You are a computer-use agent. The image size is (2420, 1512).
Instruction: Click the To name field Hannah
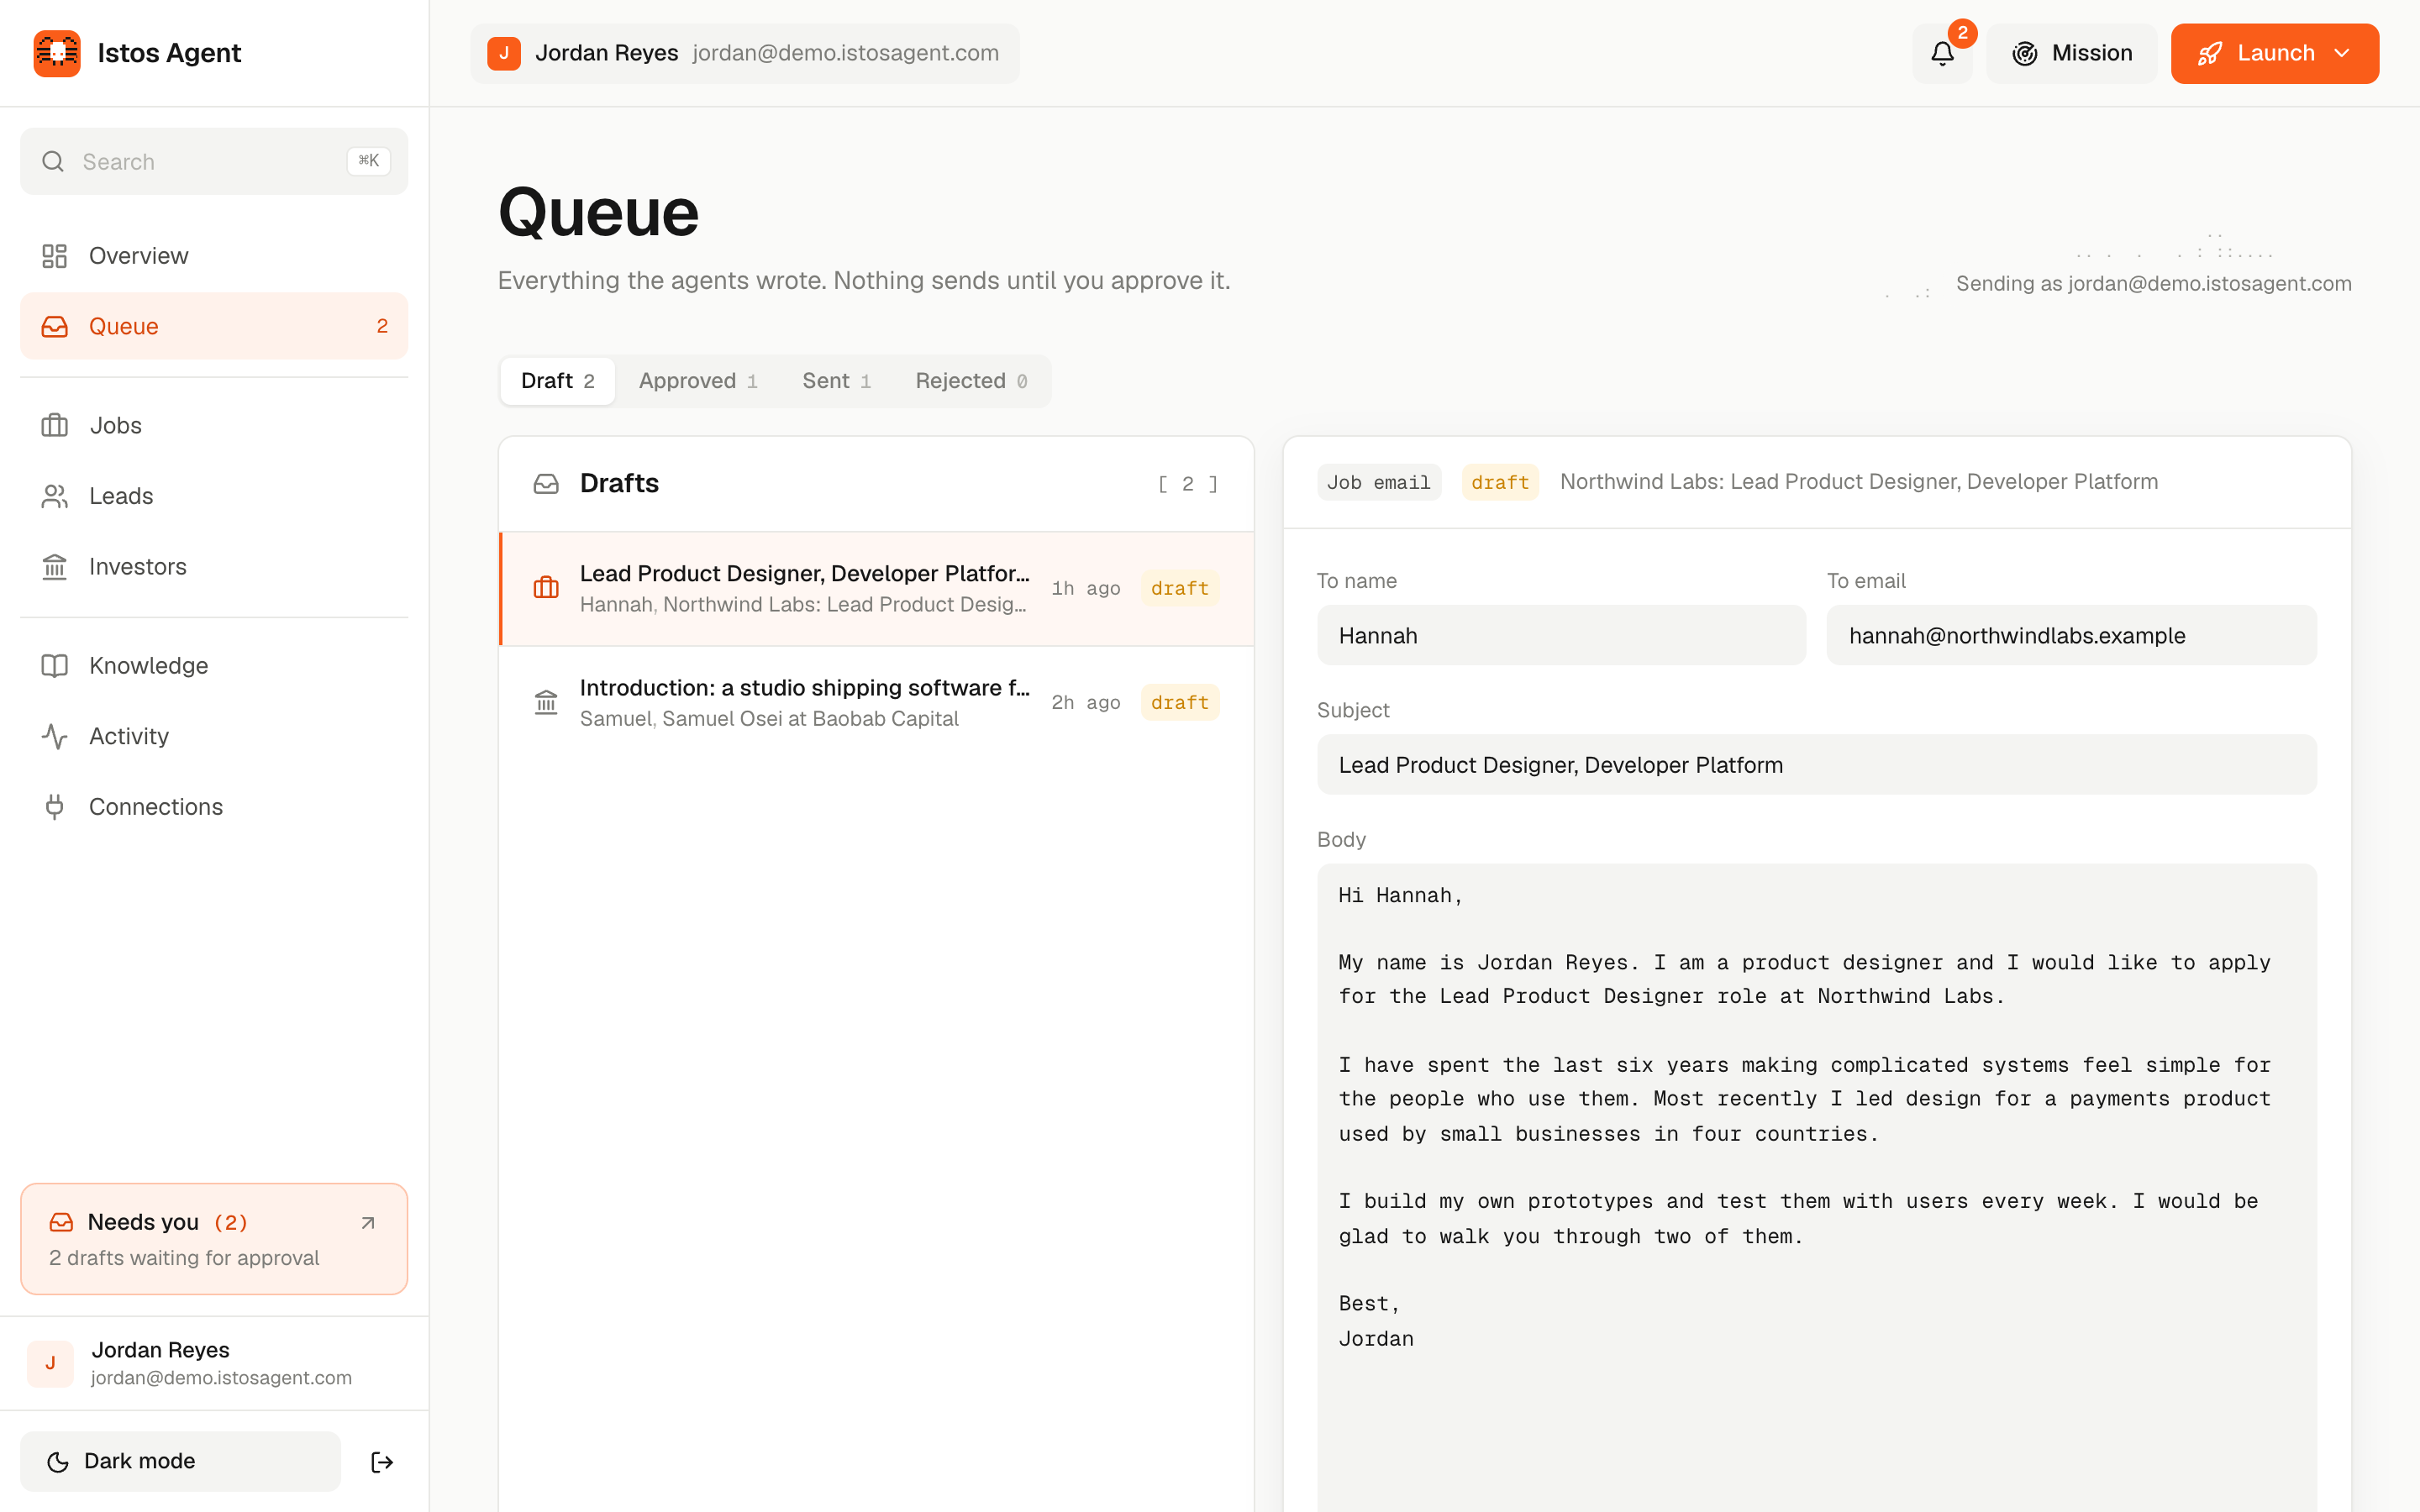(1561, 635)
